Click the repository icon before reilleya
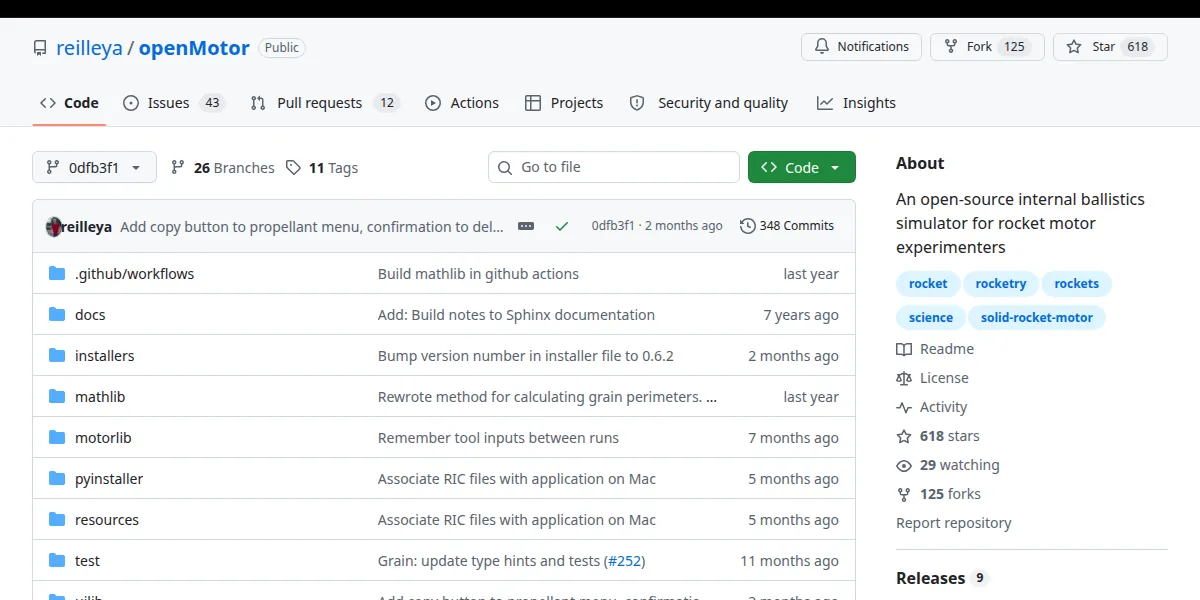Viewport: 1200px width, 600px height. pyautogui.click(x=40, y=48)
